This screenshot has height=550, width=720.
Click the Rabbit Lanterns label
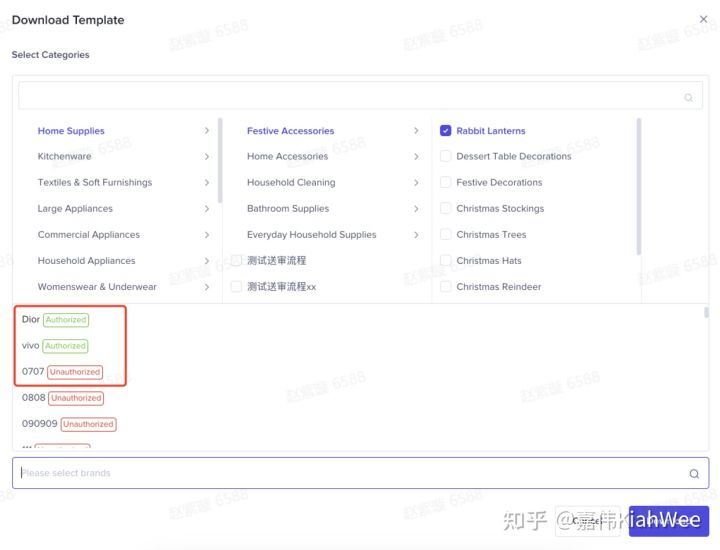tap(490, 131)
